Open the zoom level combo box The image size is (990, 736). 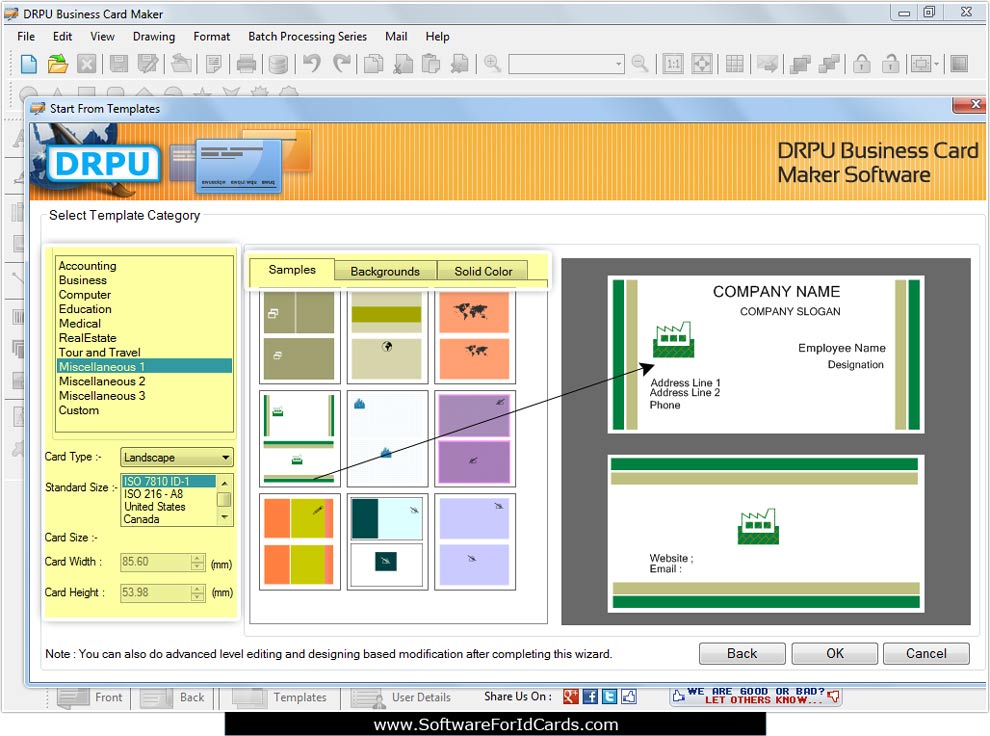tap(566, 64)
